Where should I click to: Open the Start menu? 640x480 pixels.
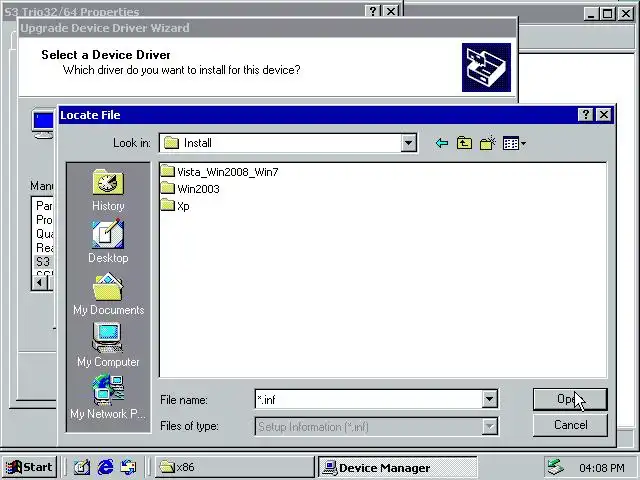pos(29,467)
